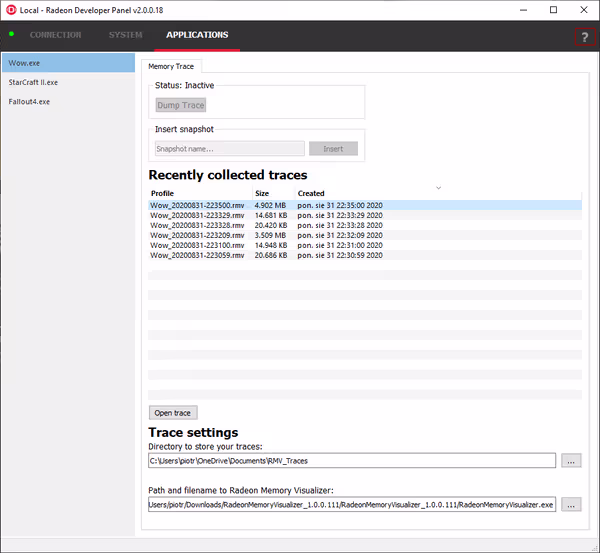
Task: Open the System tab
Action: pyautogui.click(x=125, y=35)
